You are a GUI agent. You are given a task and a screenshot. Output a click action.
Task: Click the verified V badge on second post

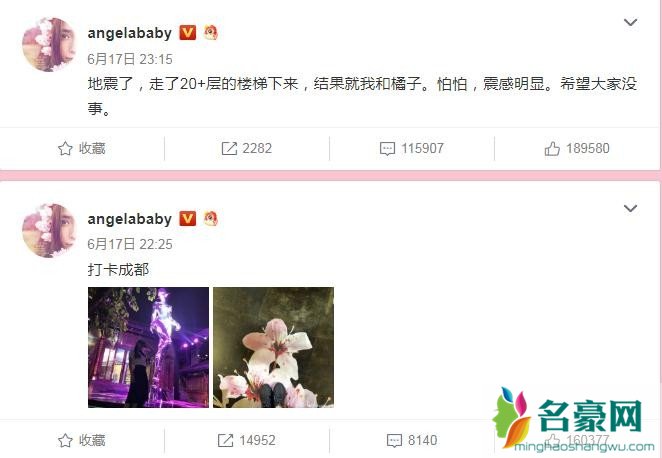click(188, 218)
